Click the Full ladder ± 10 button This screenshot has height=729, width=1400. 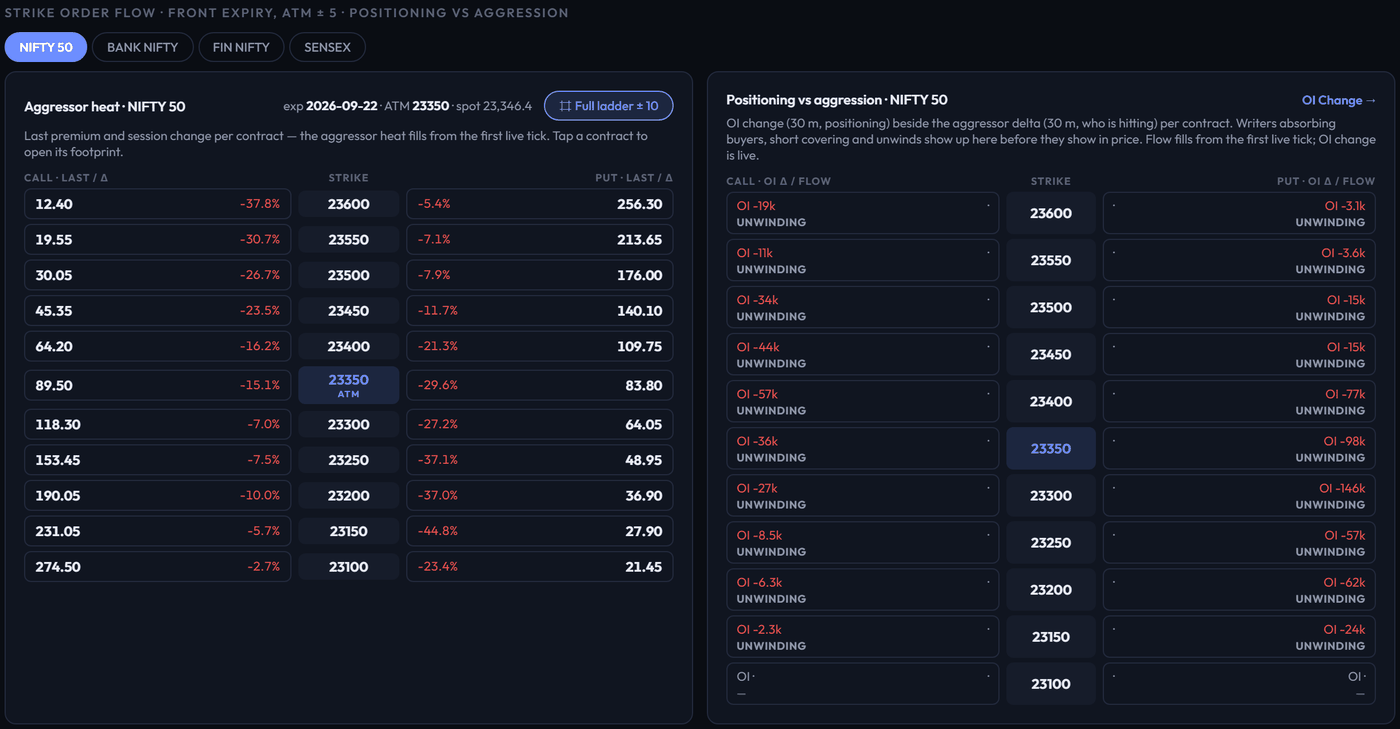[608, 106]
